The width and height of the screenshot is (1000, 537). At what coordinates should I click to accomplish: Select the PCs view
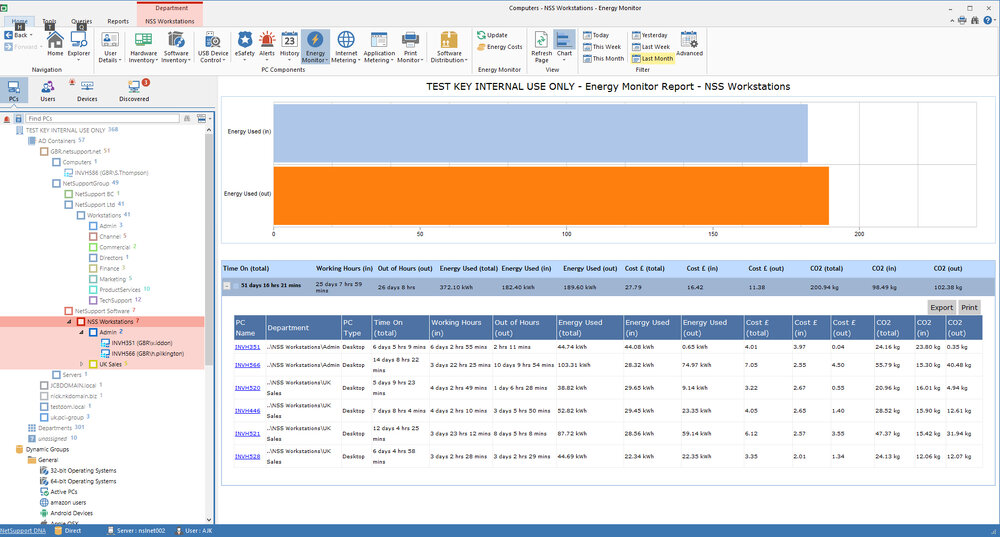13,91
